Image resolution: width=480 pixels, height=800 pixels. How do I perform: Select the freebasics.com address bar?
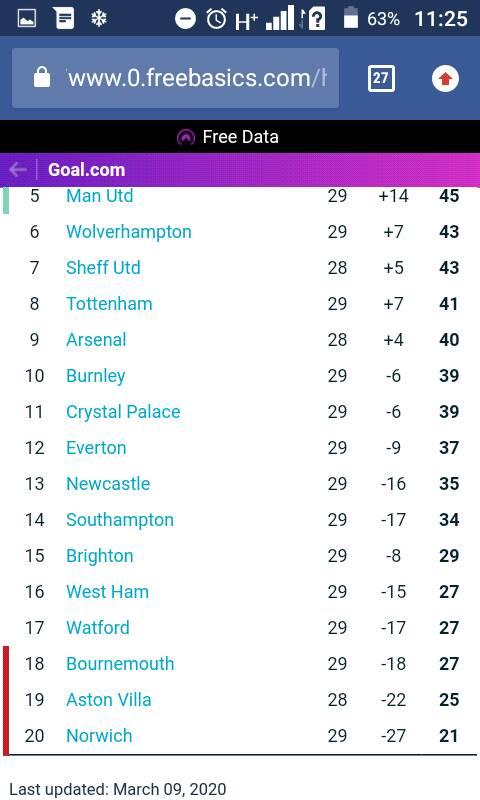pos(175,78)
